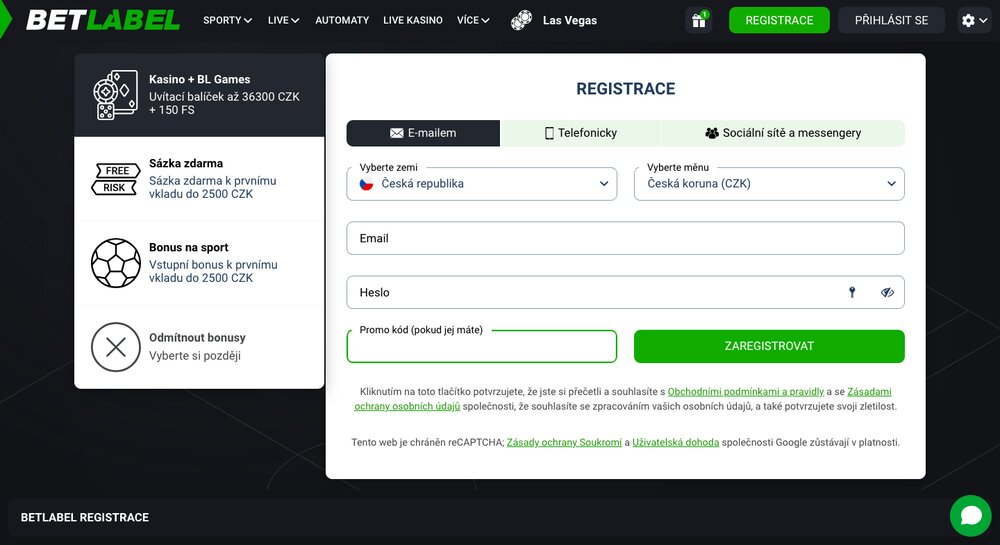Select the Bonus na sport option
The height and width of the screenshot is (545, 1000).
(x=200, y=263)
